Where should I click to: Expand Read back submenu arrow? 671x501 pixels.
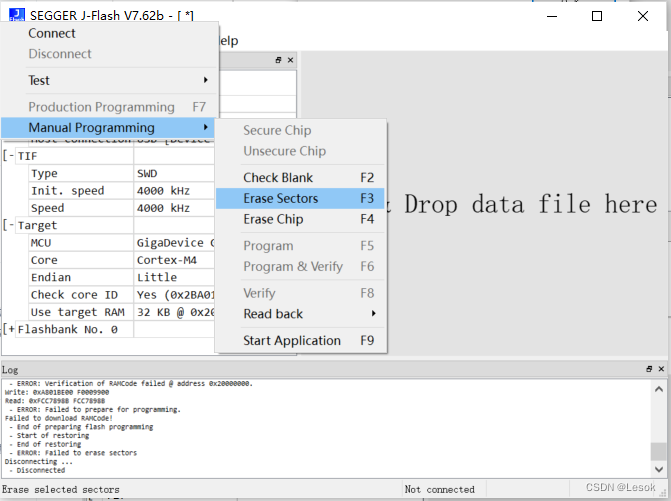point(374,314)
